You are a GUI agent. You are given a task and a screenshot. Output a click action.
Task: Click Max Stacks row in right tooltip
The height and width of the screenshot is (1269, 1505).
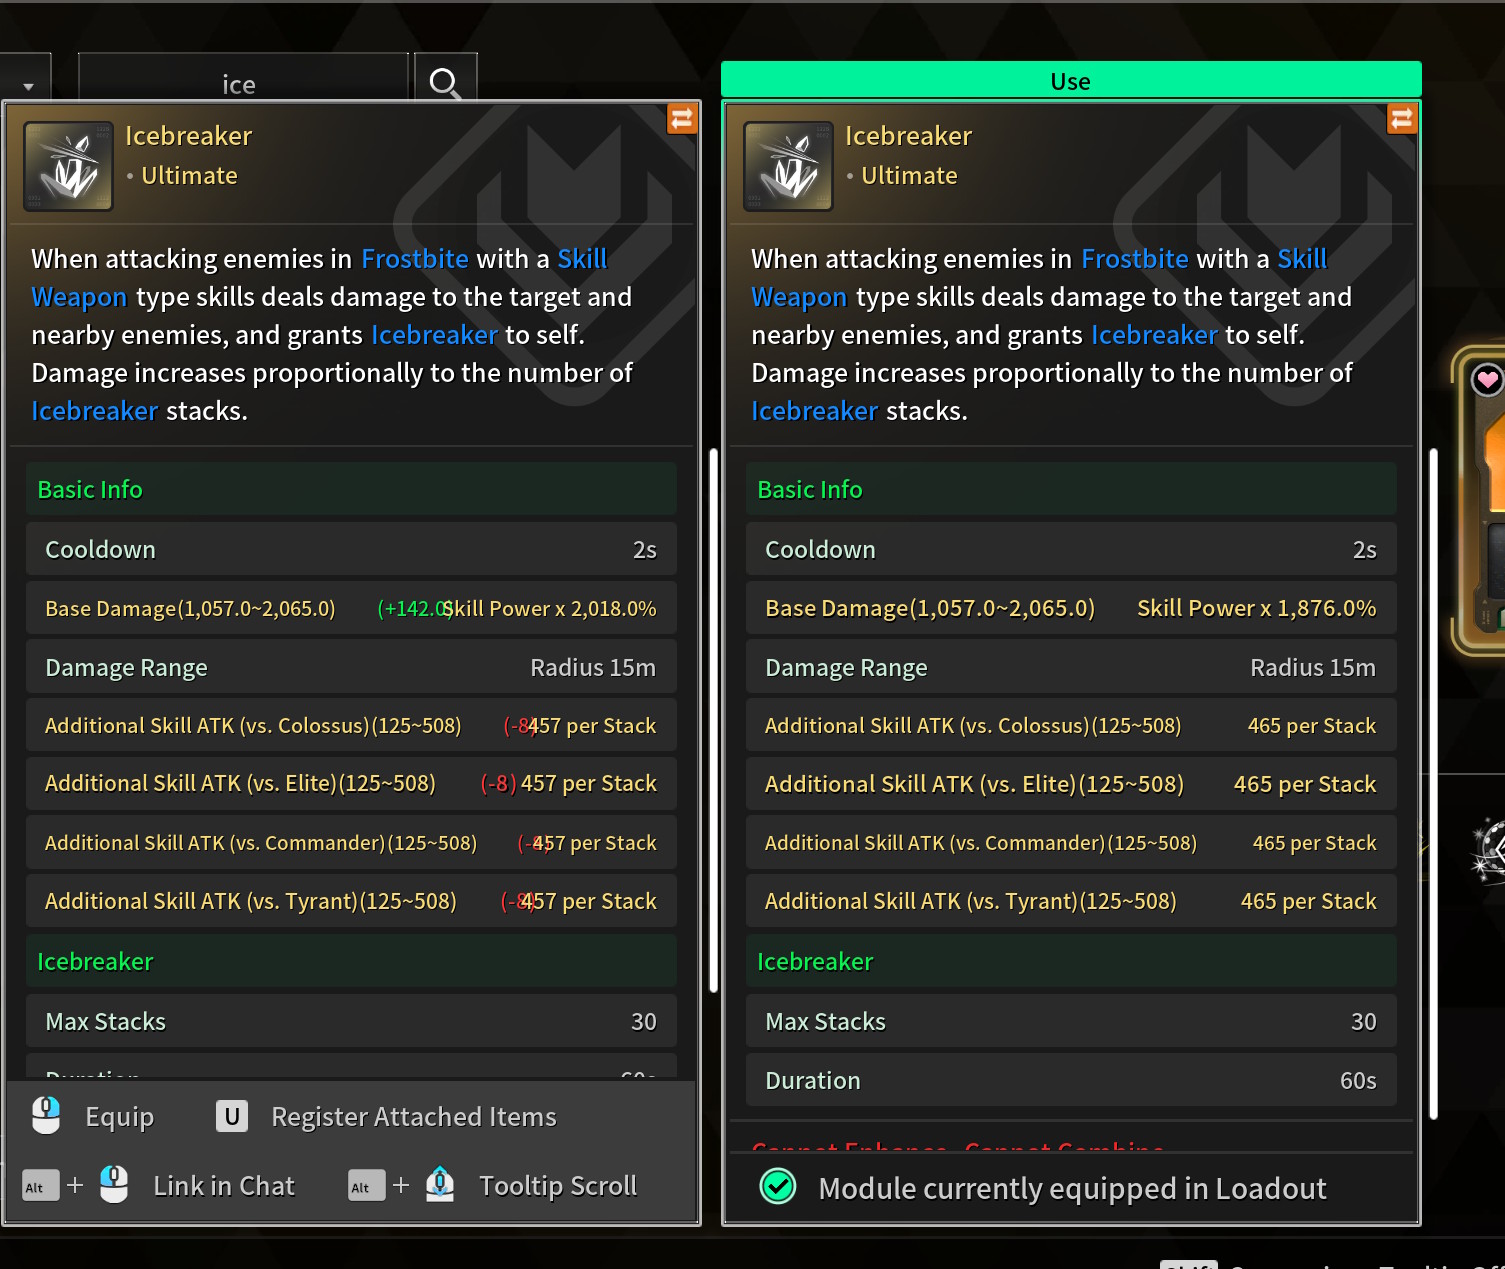(x=1071, y=1021)
